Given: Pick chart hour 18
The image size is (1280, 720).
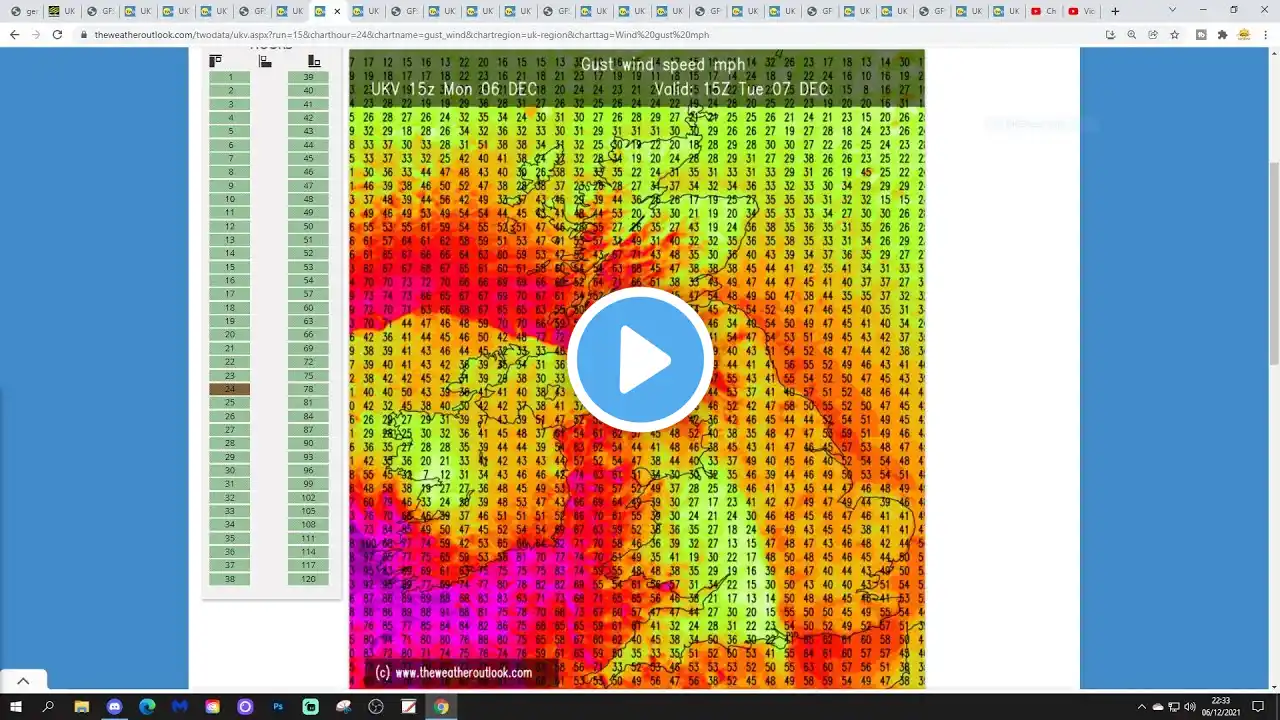Looking at the screenshot, I should click(230, 308).
